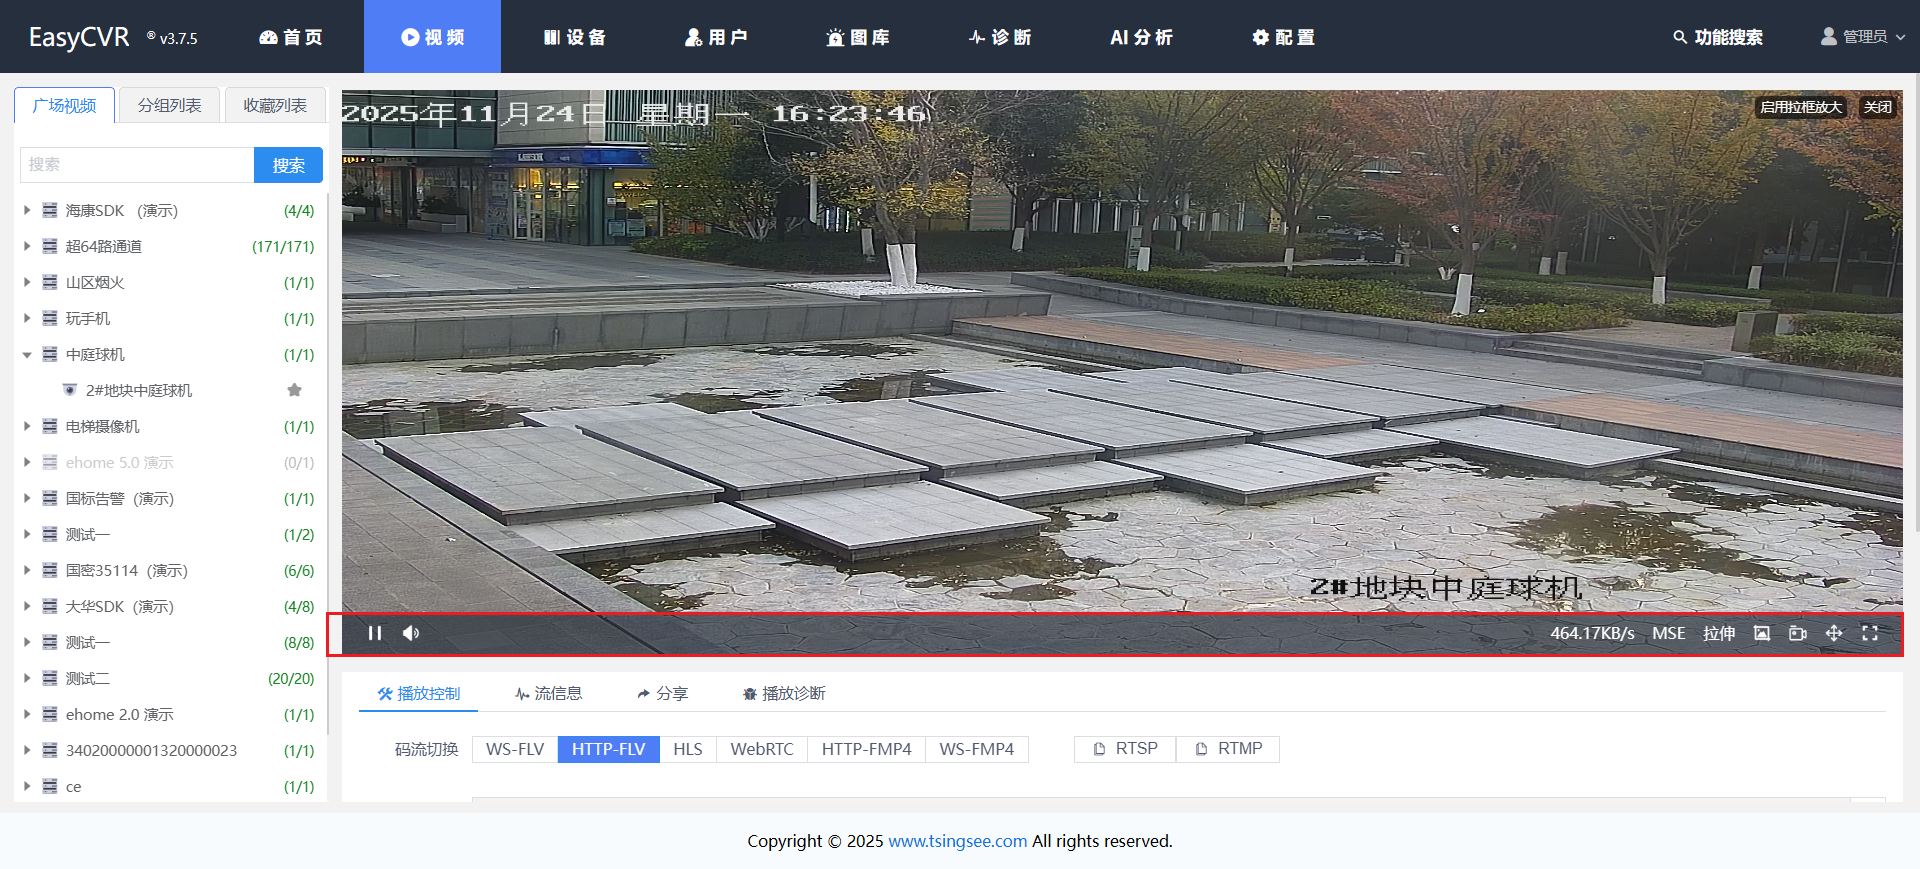The height and width of the screenshot is (869, 1920).
Task: Open PTZ control via the four-arrow icon
Action: [1834, 633]
